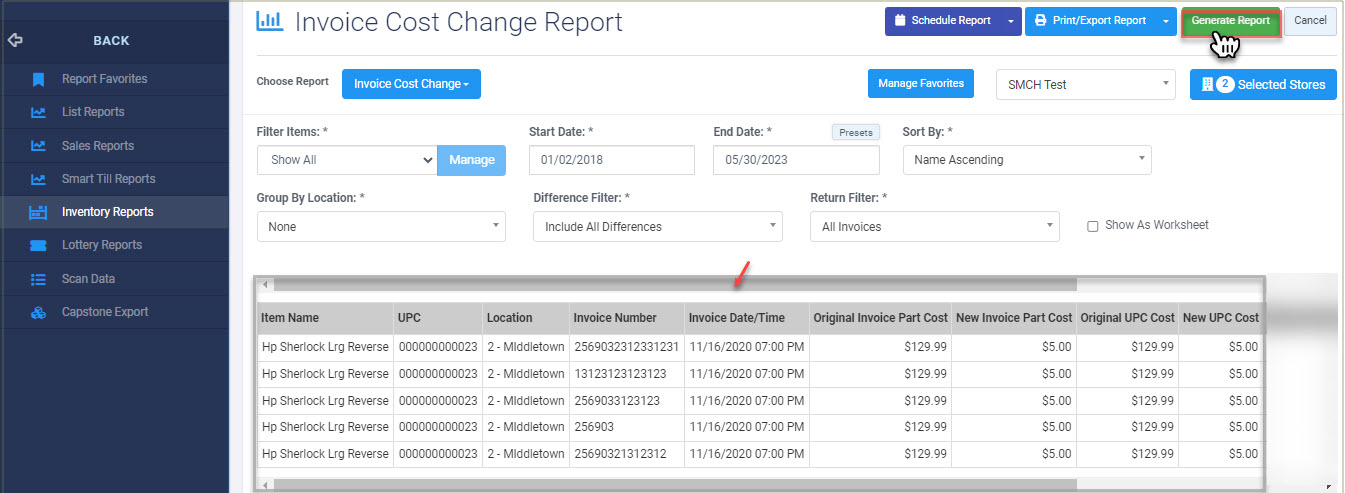The height and width of the screenshot is (493, 1345).
Task: Click invoice number 2569033123123
Action: [x=617, y=401]
